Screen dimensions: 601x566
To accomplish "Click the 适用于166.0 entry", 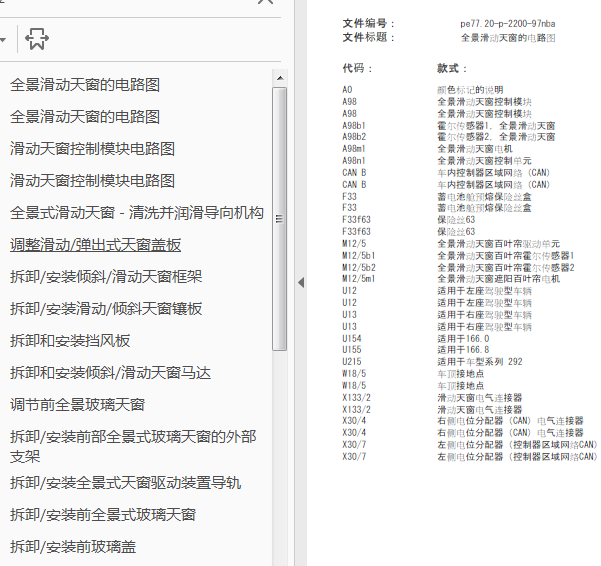I will click(463, 339).
